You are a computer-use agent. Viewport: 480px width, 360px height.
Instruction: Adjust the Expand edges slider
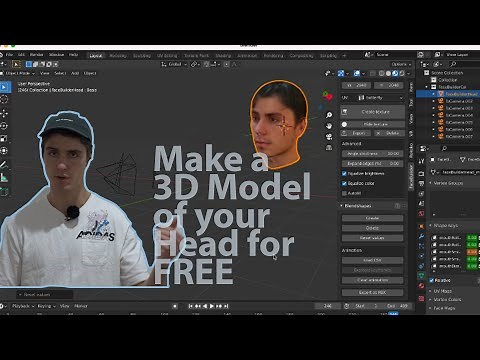[x=372, y=164]
